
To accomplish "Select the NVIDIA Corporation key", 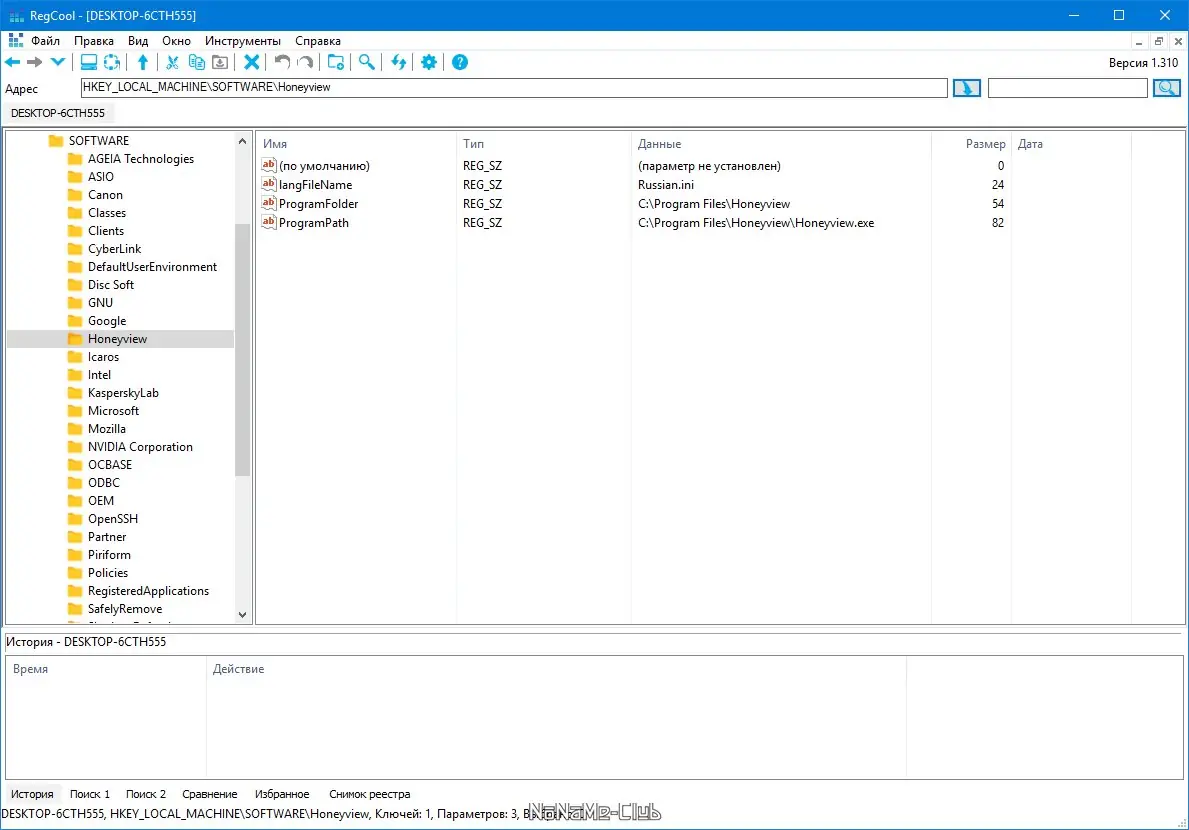I will (140, 446).
